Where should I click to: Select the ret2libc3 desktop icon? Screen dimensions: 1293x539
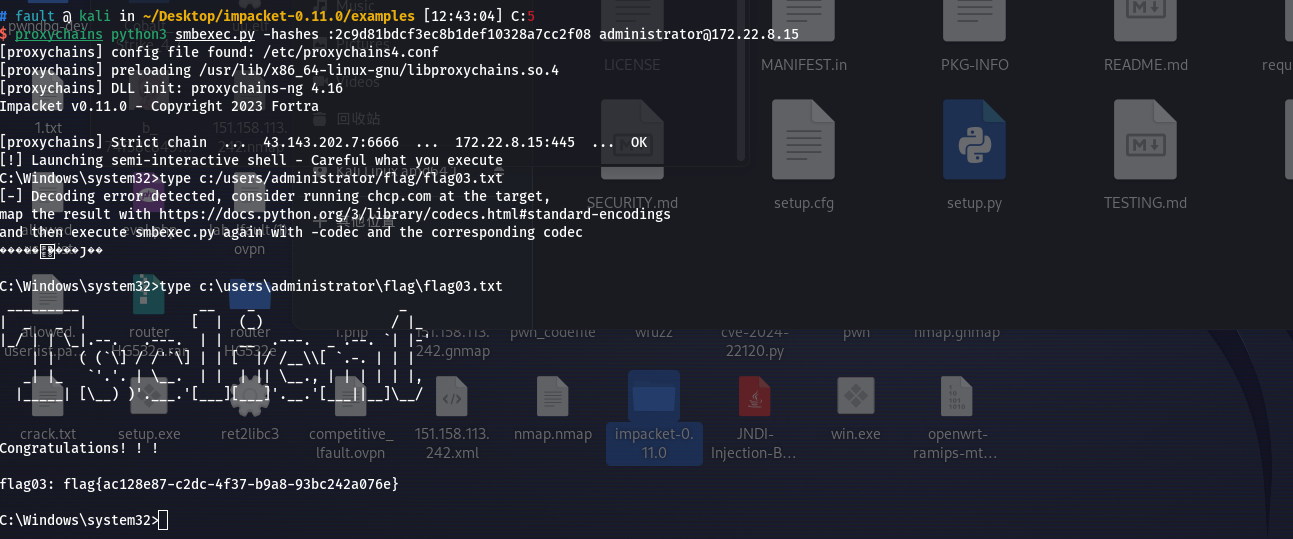point(250,396)
